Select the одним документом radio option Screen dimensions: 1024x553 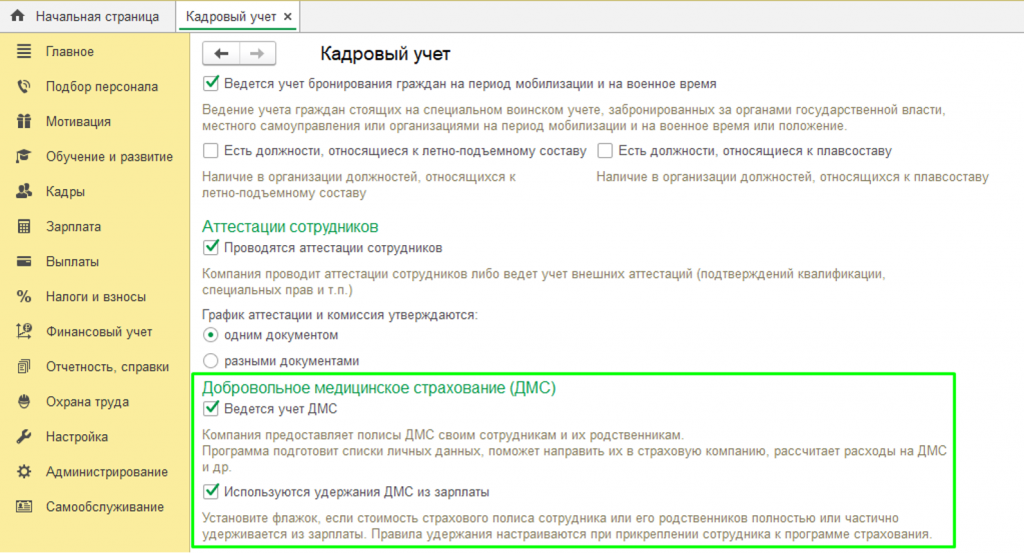pyautogui.click(x=210, y=335)
